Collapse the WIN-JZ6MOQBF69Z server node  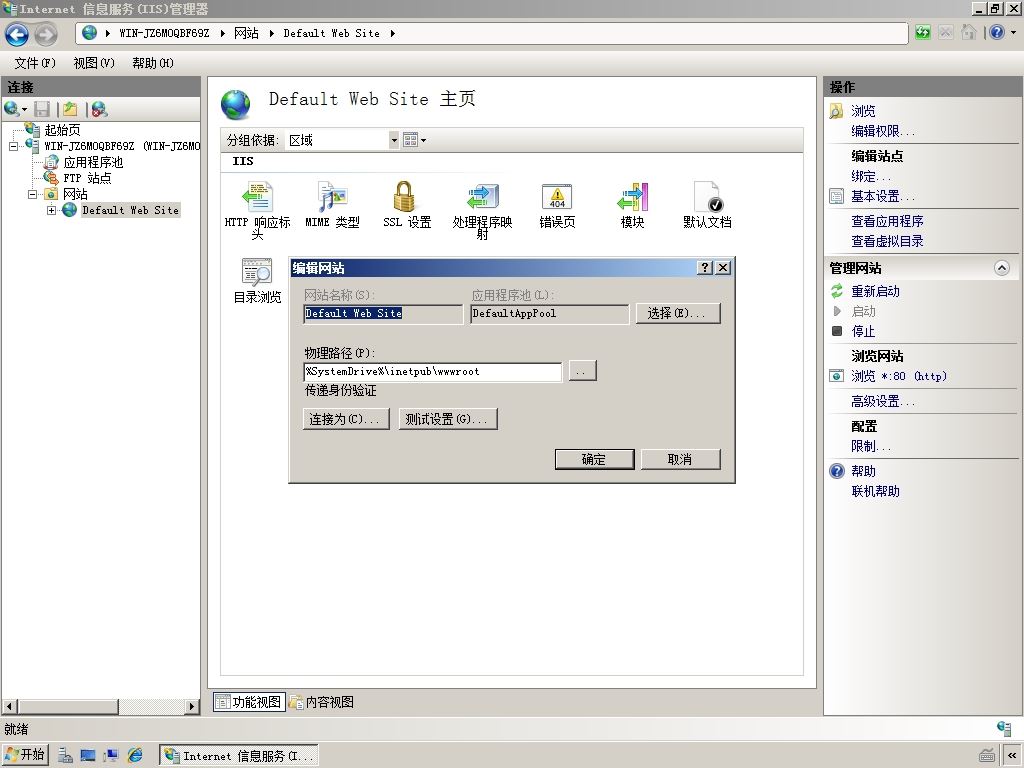tap(13, 146)
